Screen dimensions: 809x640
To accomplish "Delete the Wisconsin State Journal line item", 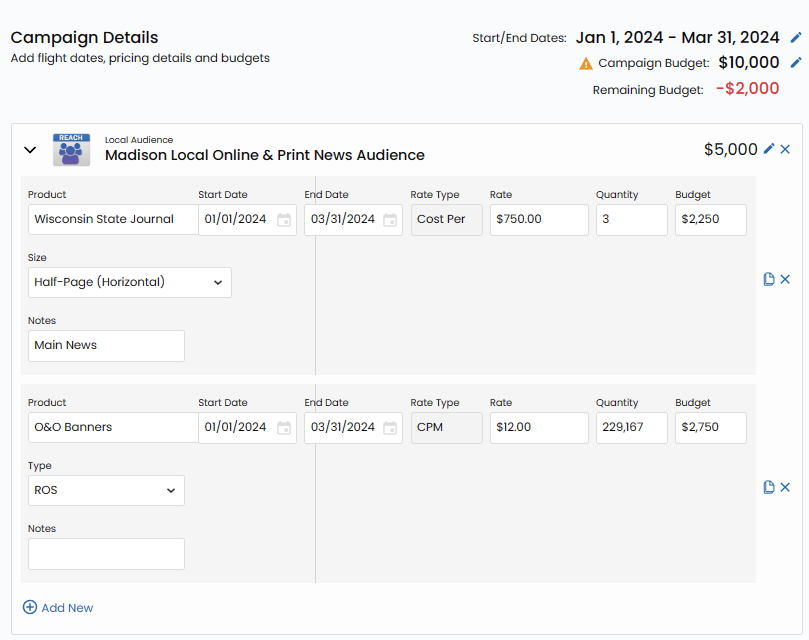I will 785,280.
